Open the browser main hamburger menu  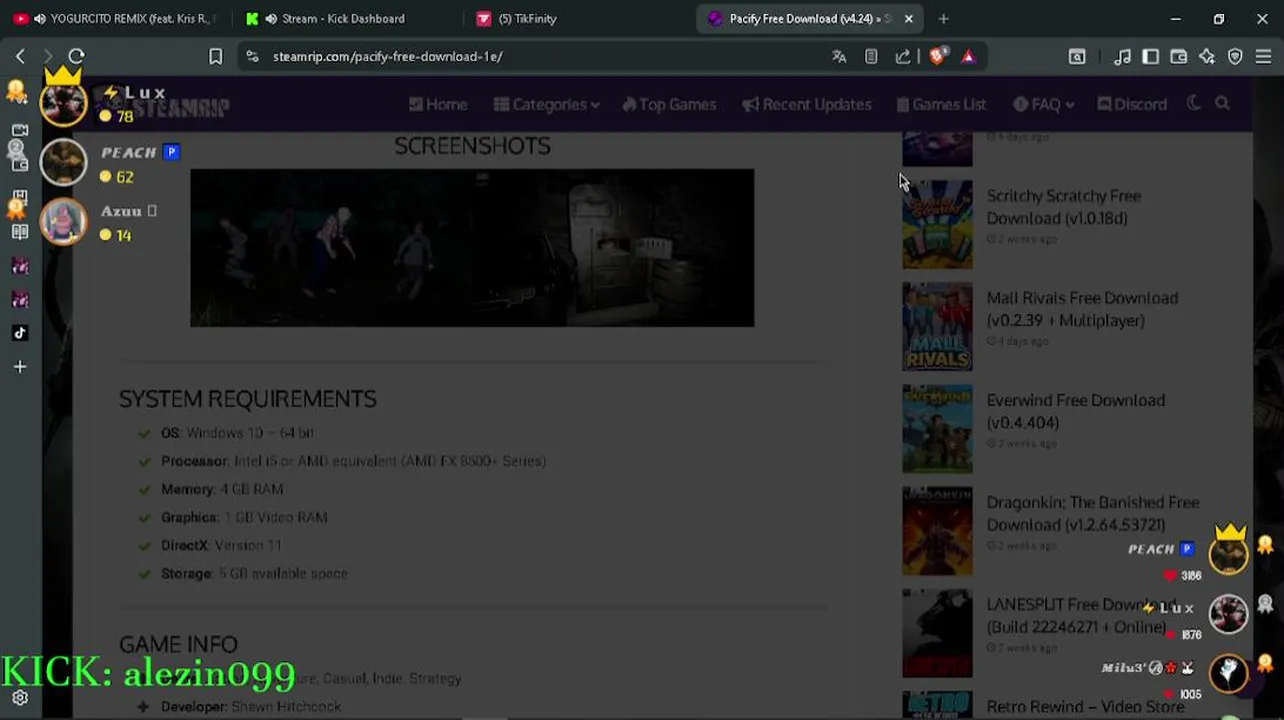coord(1263,57)
